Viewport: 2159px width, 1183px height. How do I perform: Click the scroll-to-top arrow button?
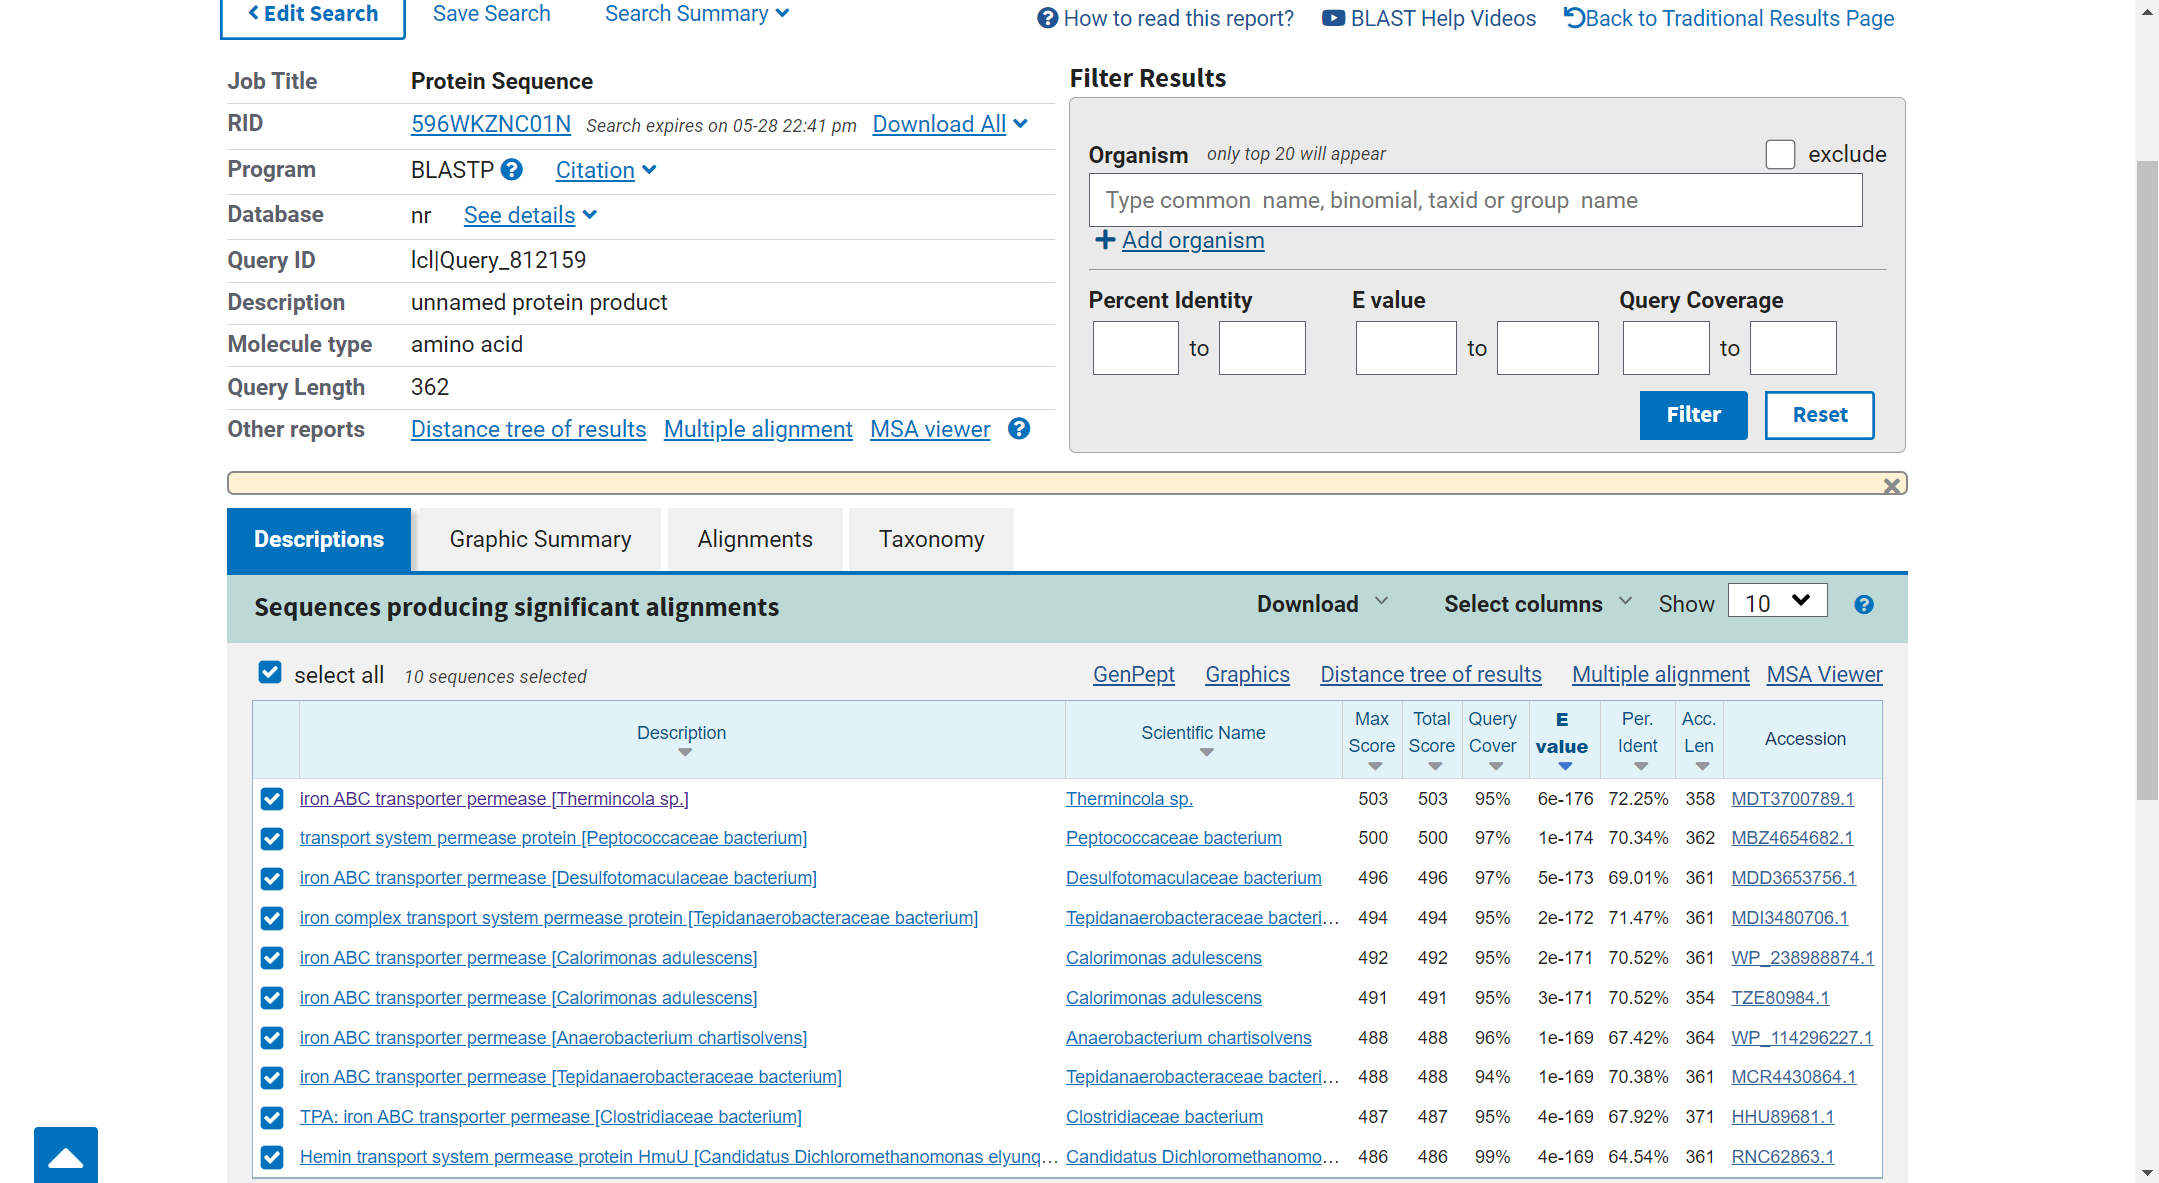coord(66,1155)
